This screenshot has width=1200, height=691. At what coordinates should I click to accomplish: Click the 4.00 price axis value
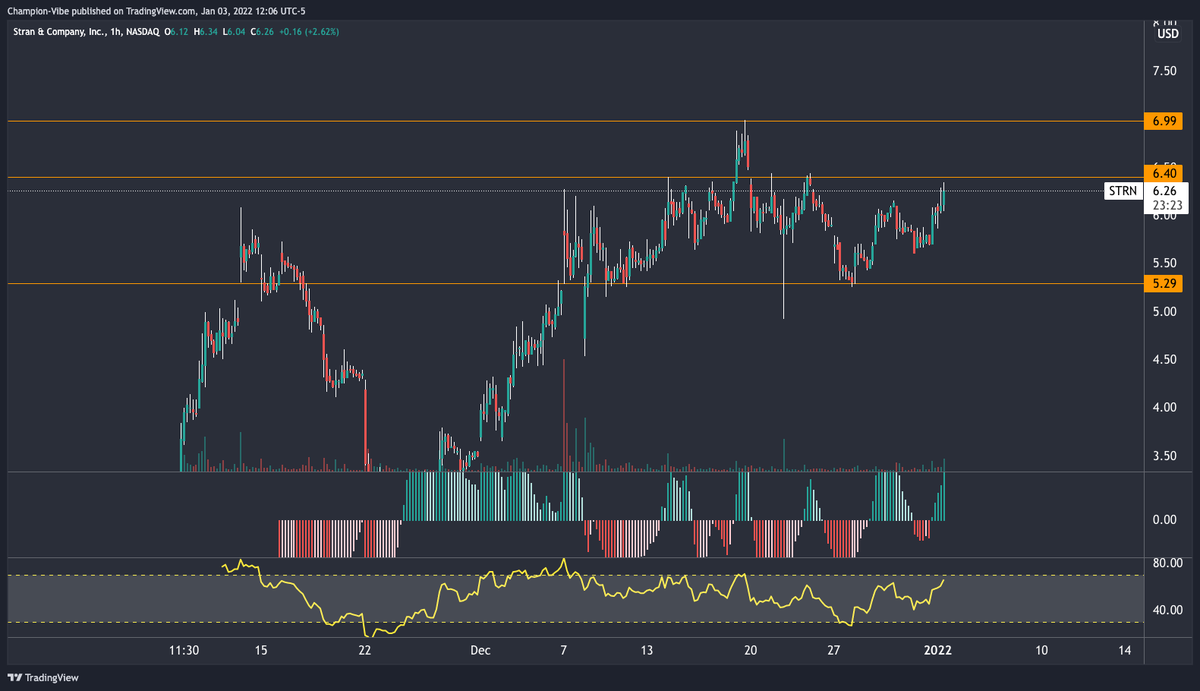point(1165,407)
